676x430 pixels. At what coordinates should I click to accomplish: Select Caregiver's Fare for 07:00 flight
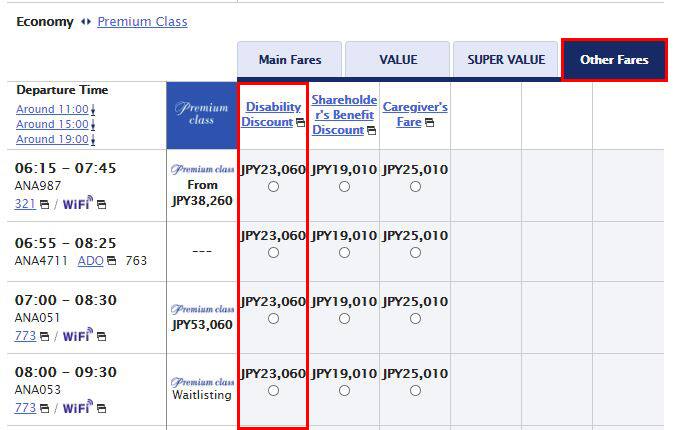coord(415,319)
